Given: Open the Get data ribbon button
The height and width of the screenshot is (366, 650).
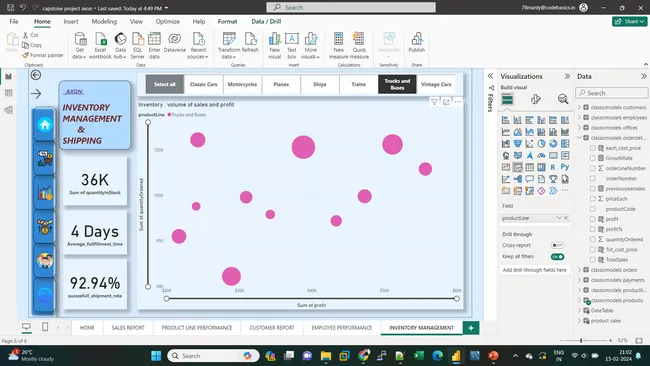Looking at the screenshot, I should pos(79,46).
